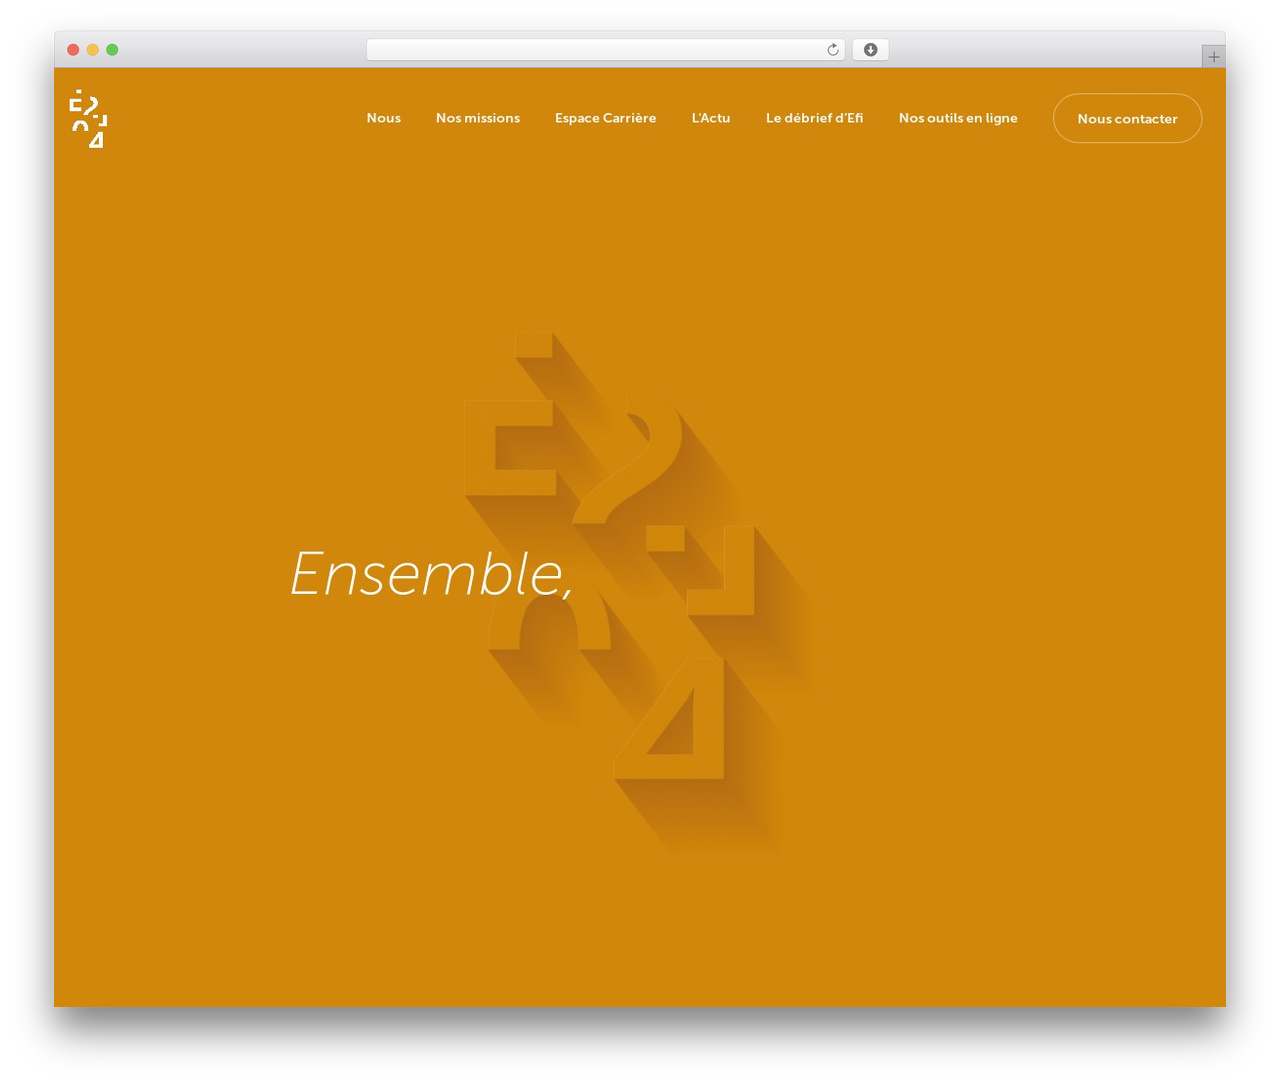
Task: Open Espace Carrière section
Action: (x=606, y=118)
